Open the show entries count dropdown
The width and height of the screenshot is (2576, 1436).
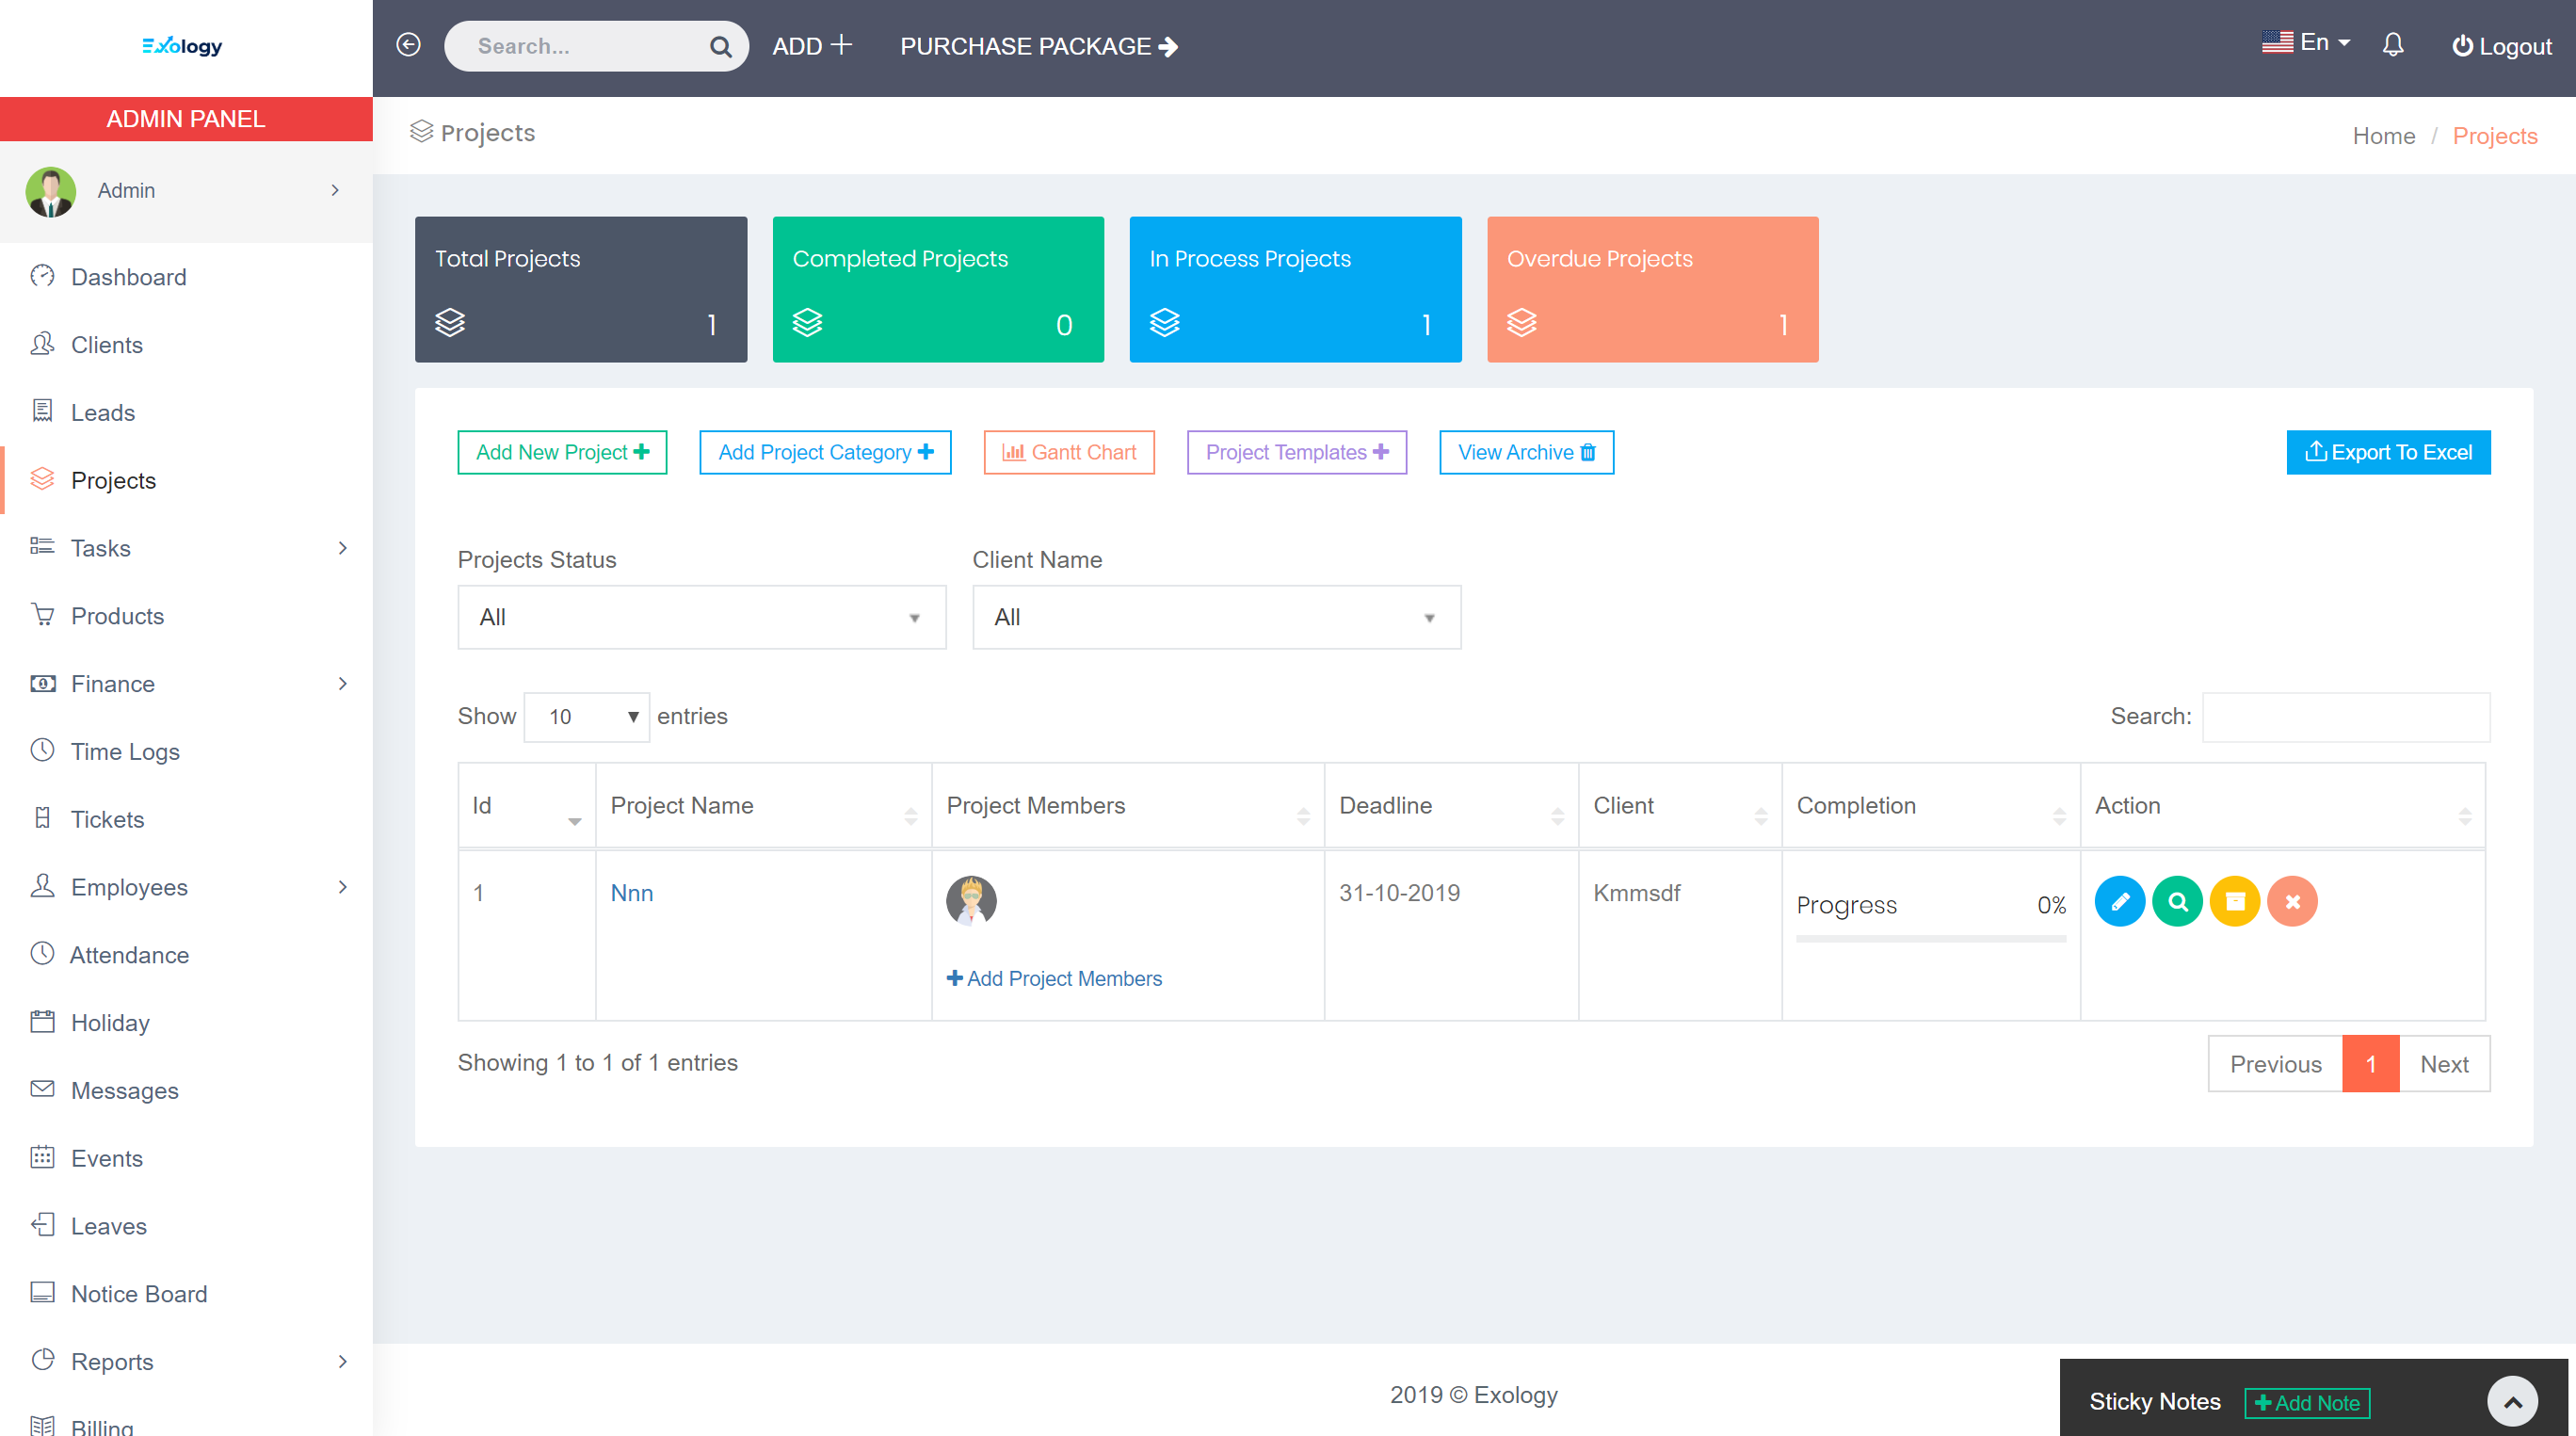[x=587, y=717]
